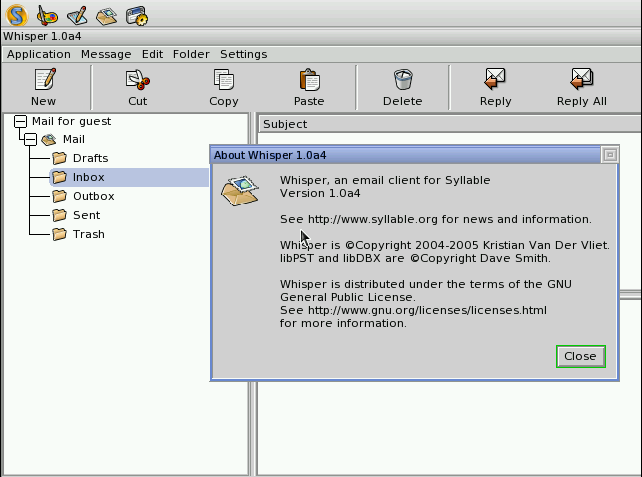Select the Outbox folder
The image size is (642, 477).
click(93, 196)
